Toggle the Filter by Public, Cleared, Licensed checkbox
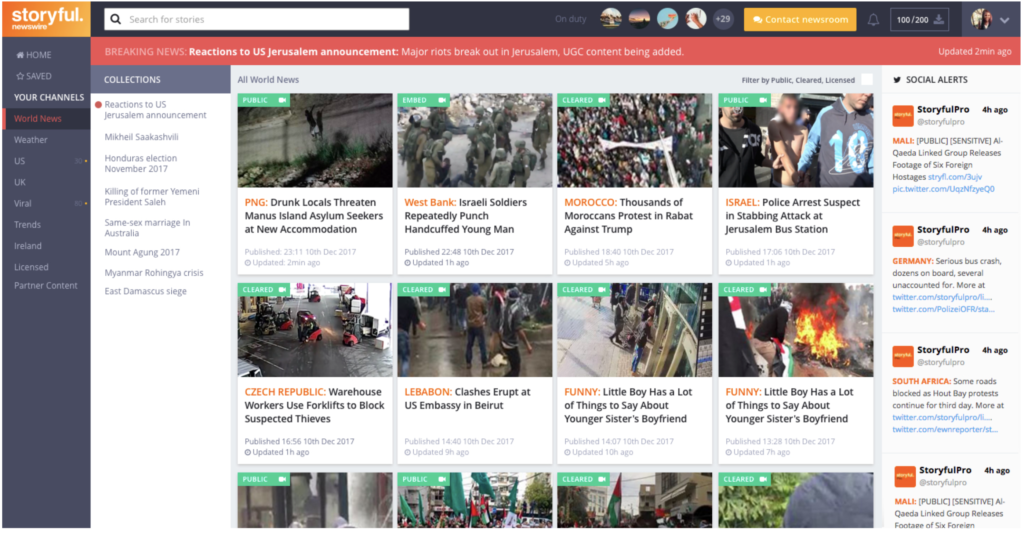This screenshot has width=1024, height=533. click(x=867, y=80)
